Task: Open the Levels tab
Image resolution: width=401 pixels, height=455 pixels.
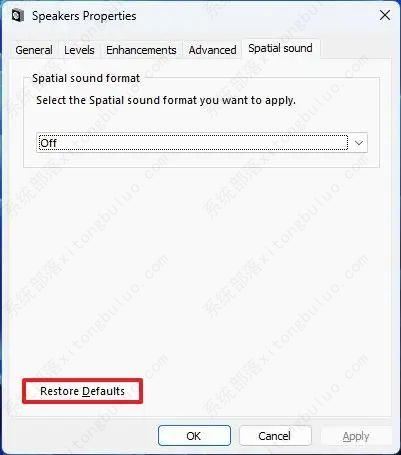Action: pos(79,50)
